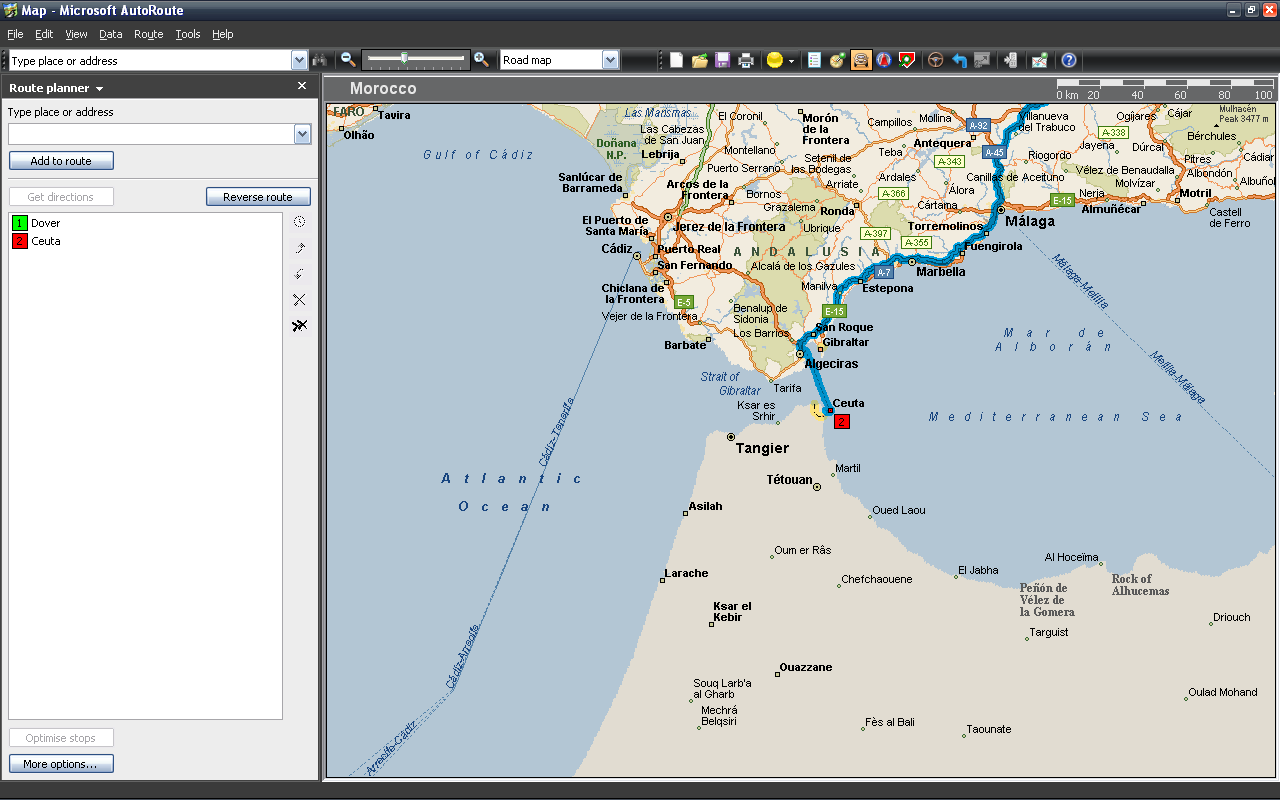The image size is (1280, 800).
Task: Click the Help question mark icon
Action: coord(1068,60)
